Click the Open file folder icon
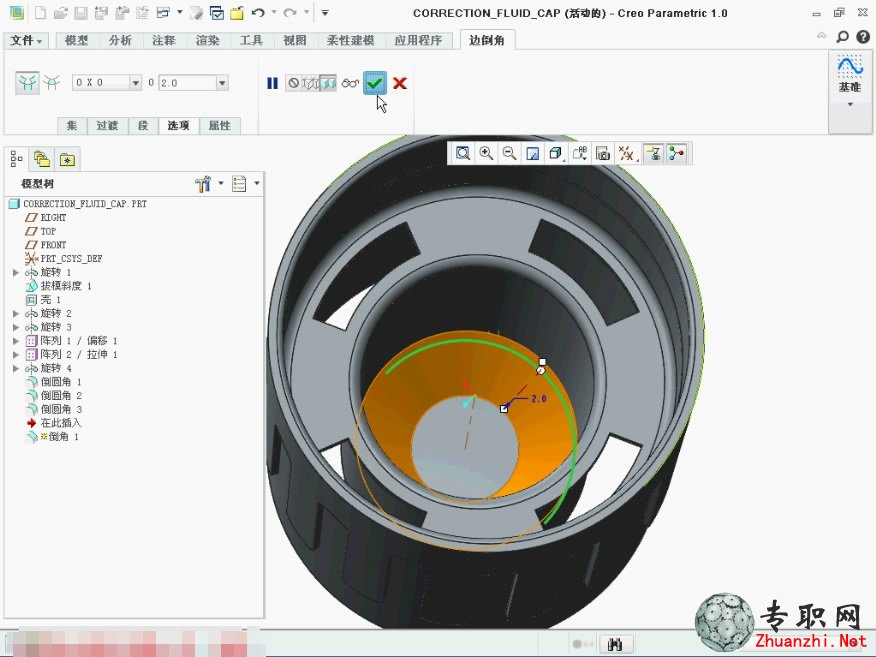This screenshot has width=876, height=657. pyautogui.click(x=60, y=13)
